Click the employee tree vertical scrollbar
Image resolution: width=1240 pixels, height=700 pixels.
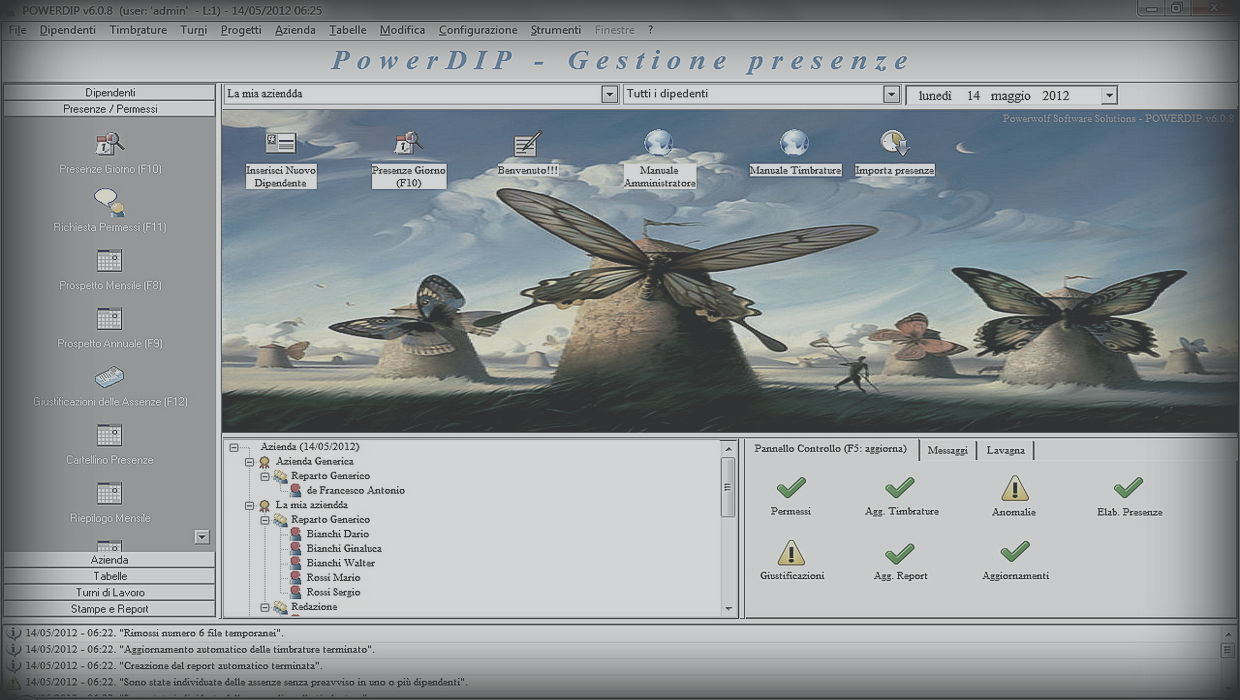[728, 528]
